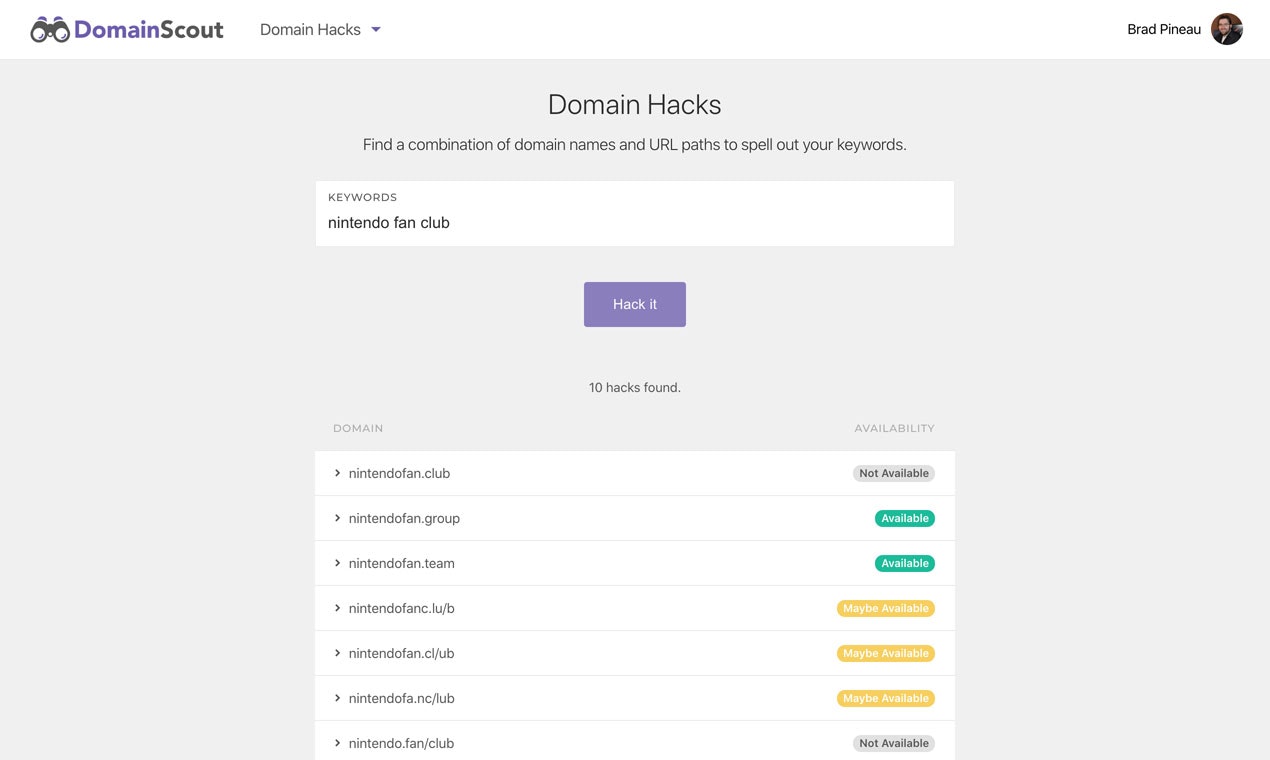The image size is (1270, 760).
Task: Click the DomainScout brand name text
Action: [149, 30]
